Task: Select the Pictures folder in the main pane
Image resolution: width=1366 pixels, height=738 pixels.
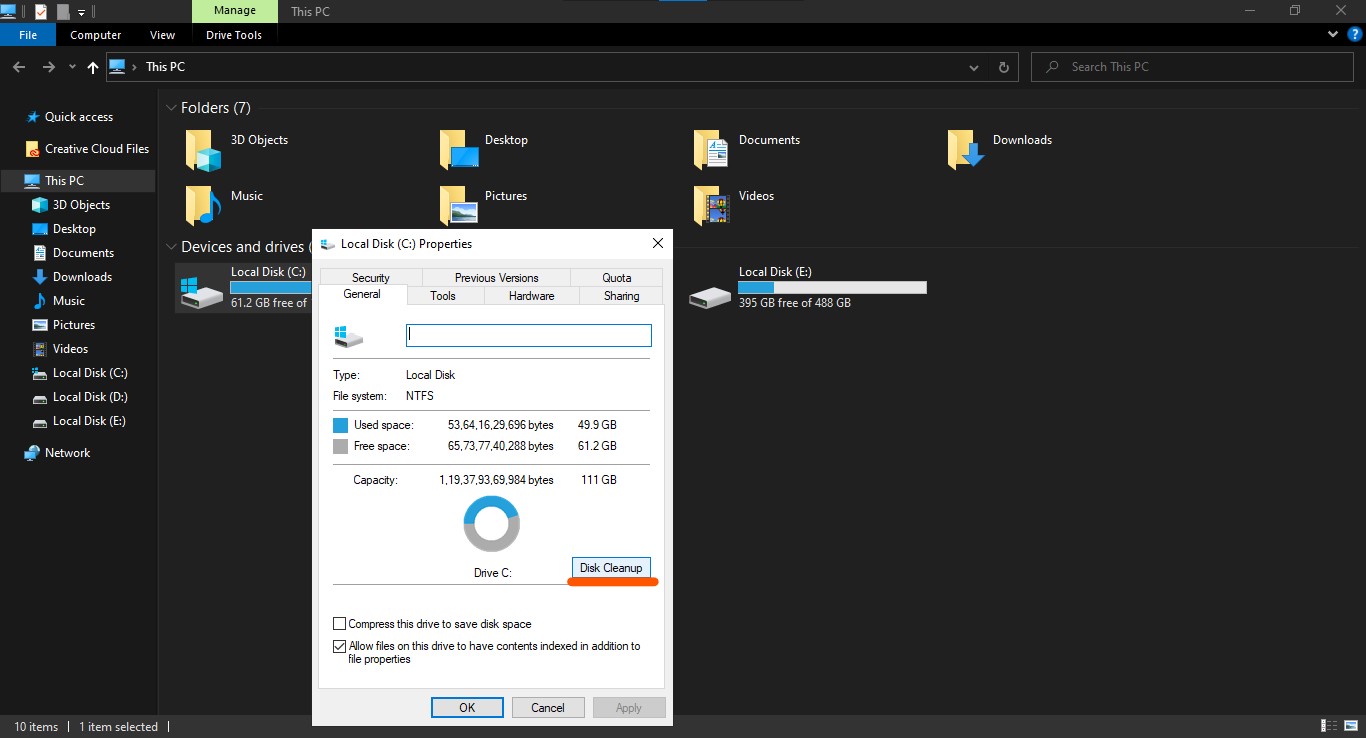Action: pos(483,205)
